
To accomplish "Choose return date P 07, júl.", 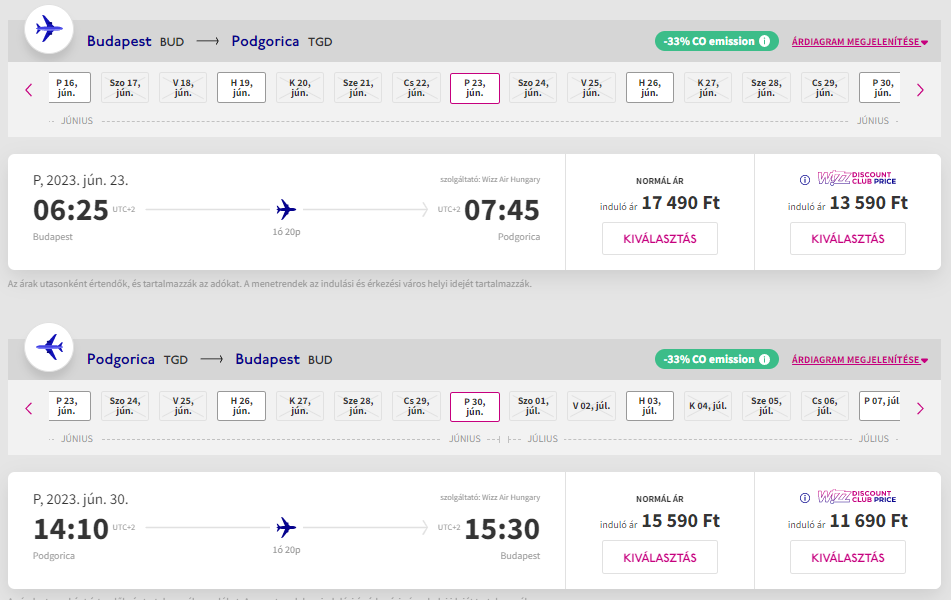I will [882, 406].
